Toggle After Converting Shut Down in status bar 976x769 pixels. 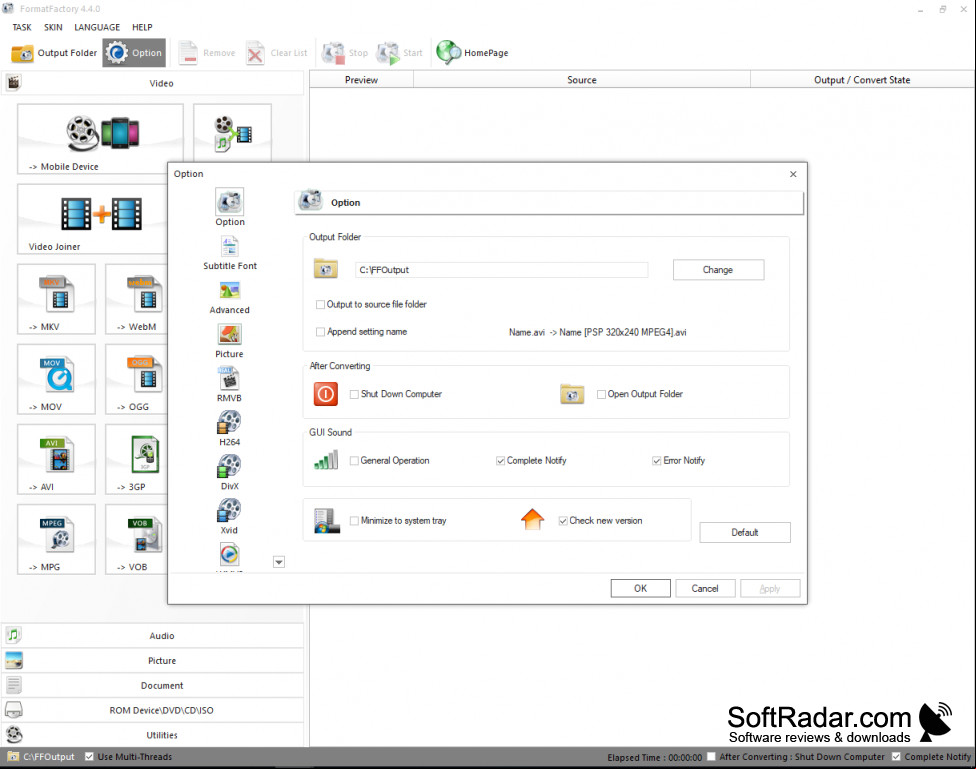click(x=711, y=757)
